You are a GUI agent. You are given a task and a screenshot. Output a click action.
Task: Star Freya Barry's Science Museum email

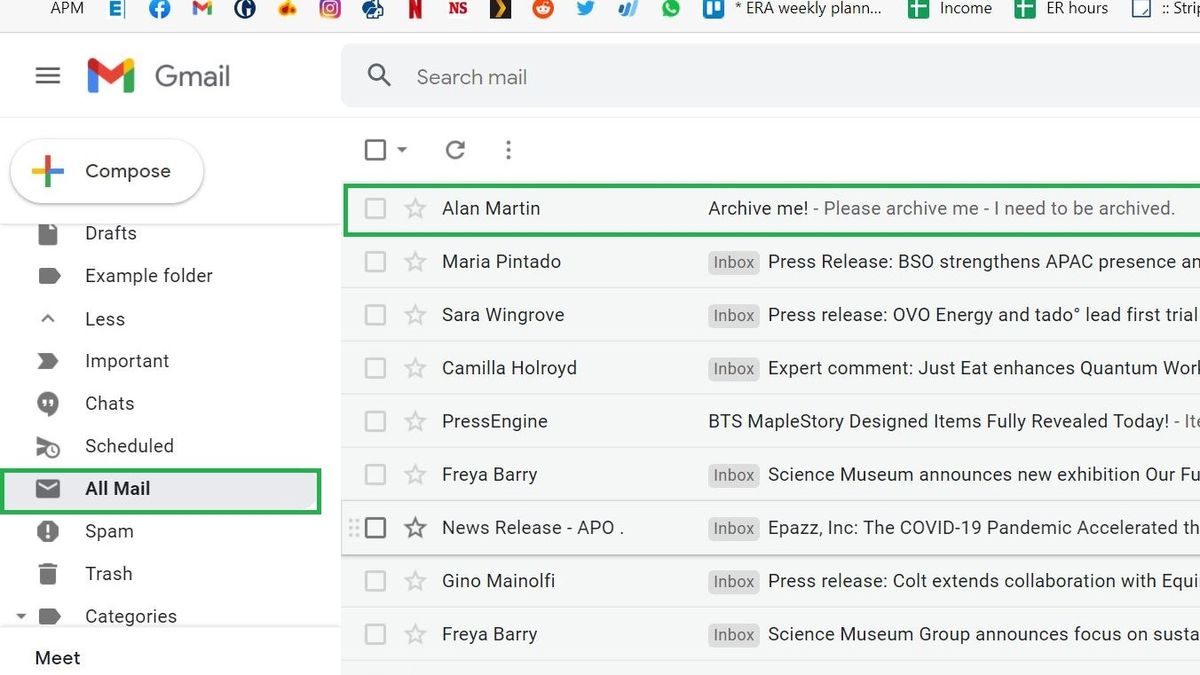click(415, 474)
